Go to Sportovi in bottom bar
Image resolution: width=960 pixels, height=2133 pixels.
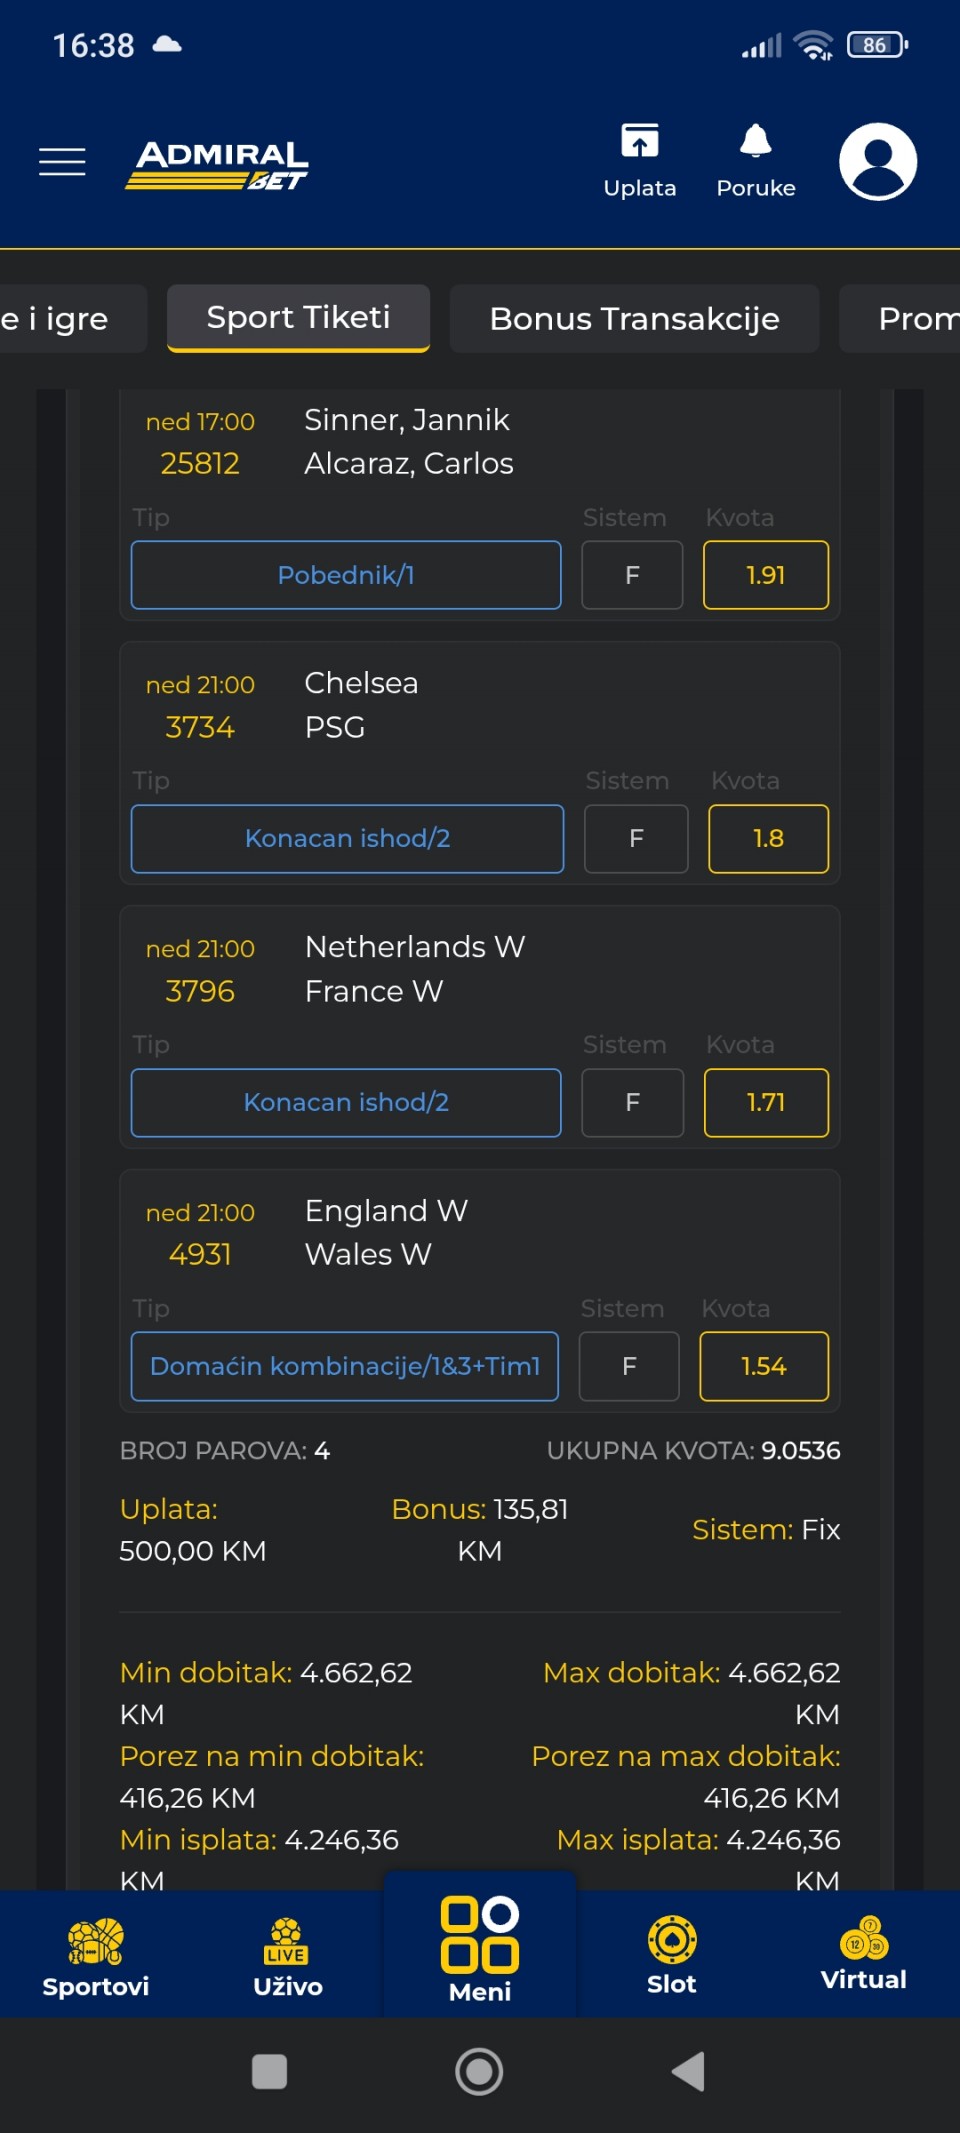pos(96,1957)
